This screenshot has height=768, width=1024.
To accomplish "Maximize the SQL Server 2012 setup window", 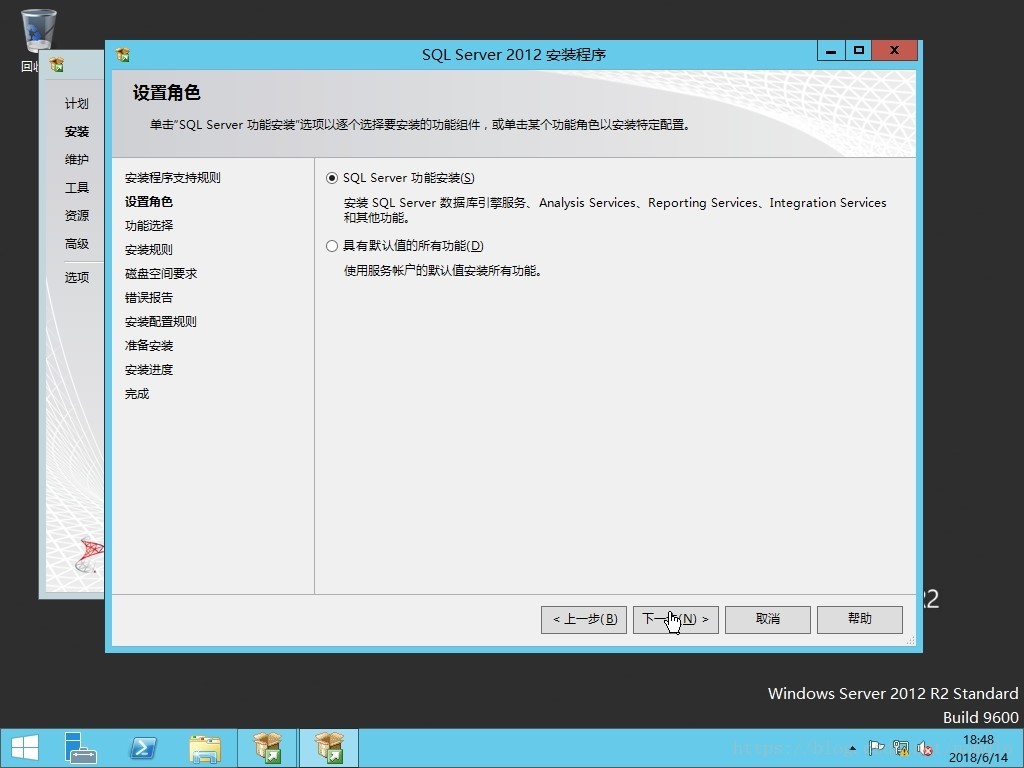I will tap(858, 50).
